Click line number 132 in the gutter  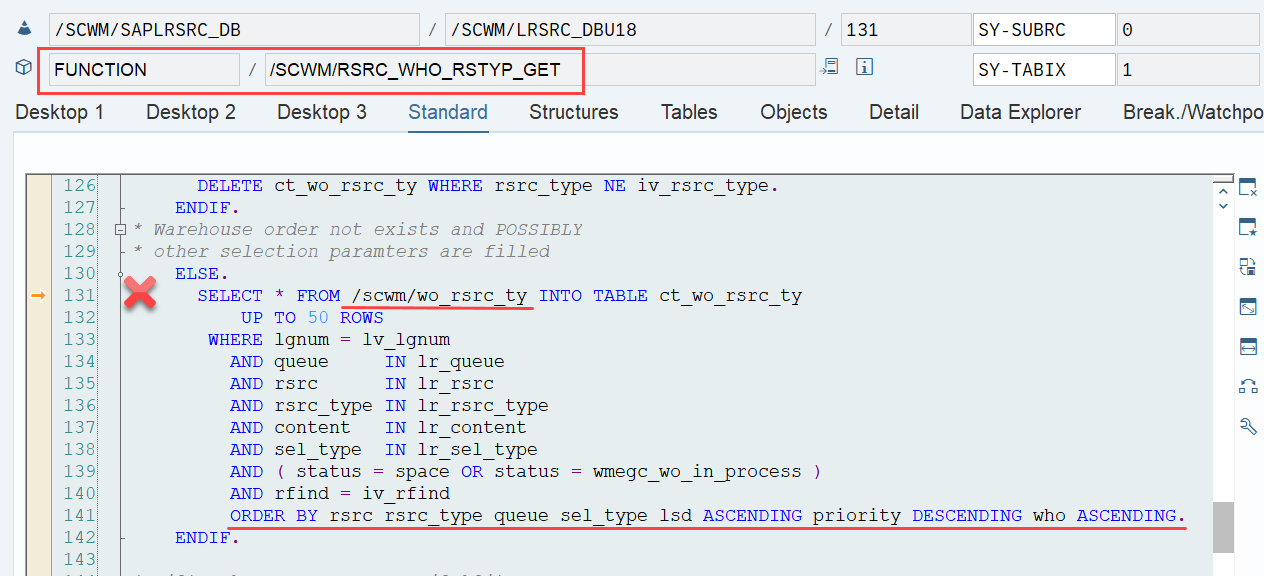pos(79,318)
